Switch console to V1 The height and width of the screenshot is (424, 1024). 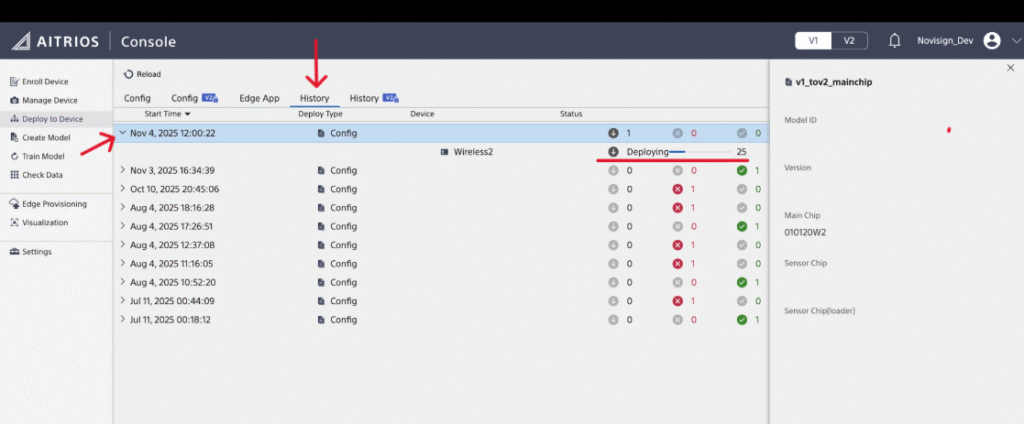click(813, 41)
